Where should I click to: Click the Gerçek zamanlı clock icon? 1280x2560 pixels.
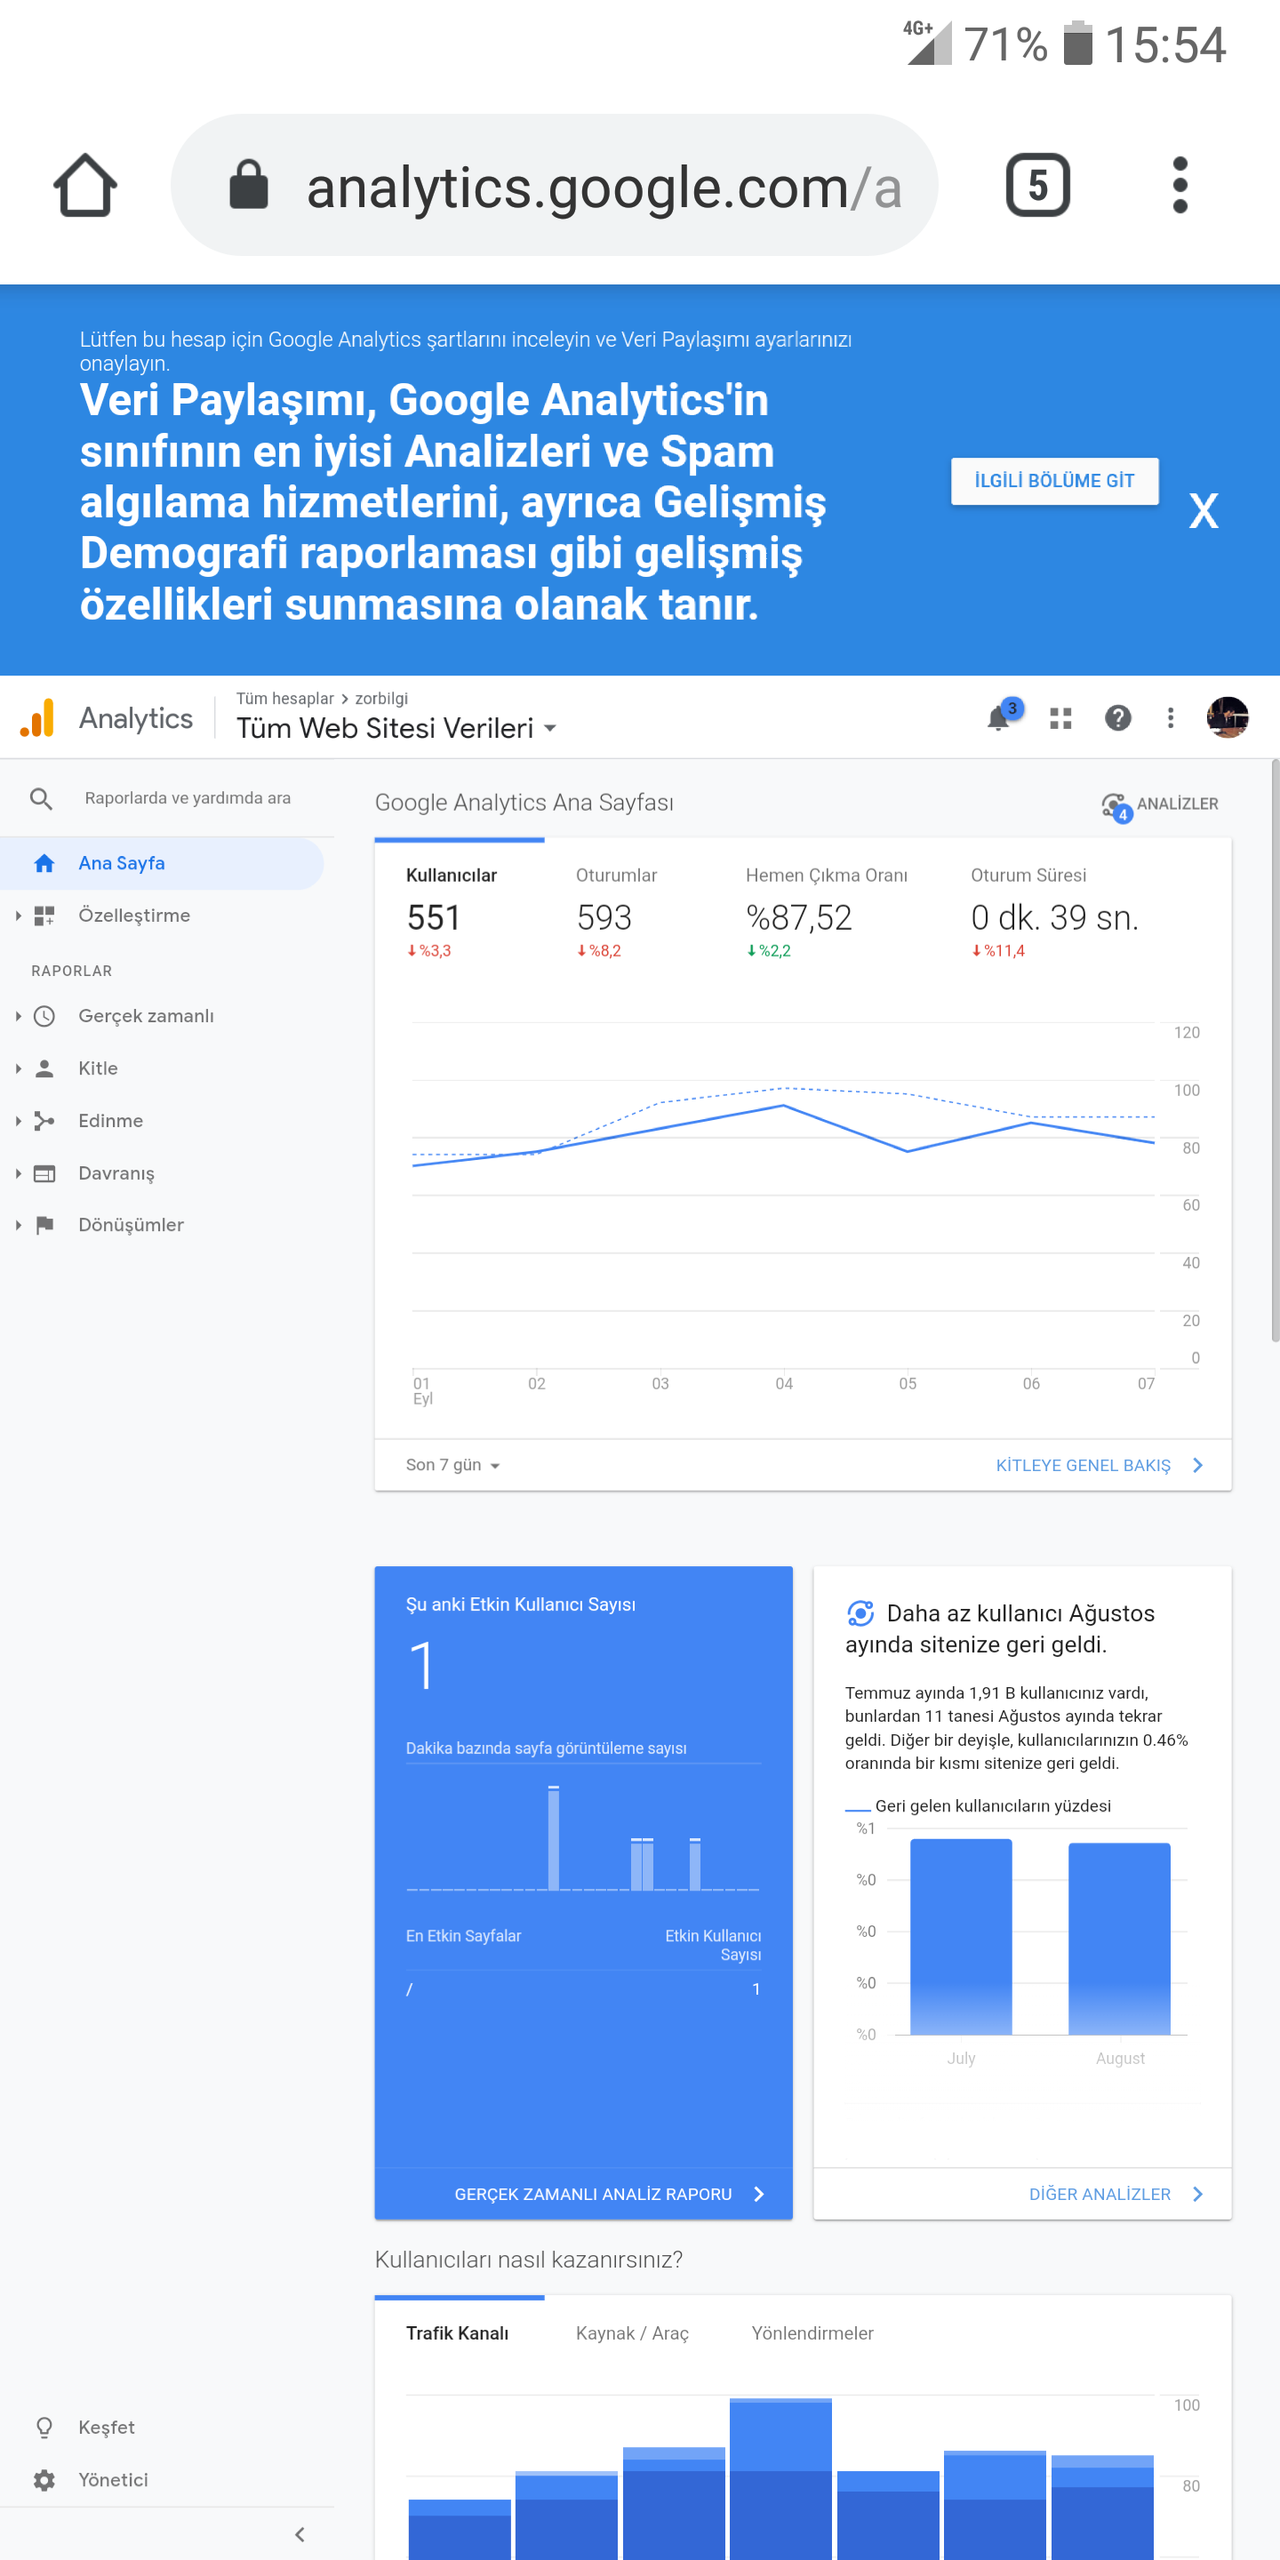click(x=44, y=1016)
